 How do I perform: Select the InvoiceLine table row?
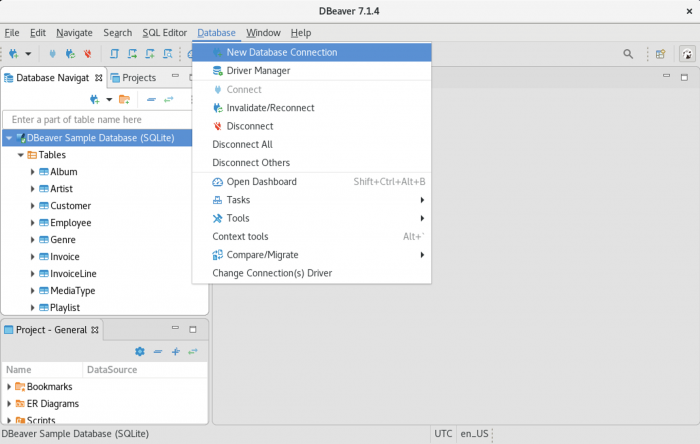pos(104,274)
